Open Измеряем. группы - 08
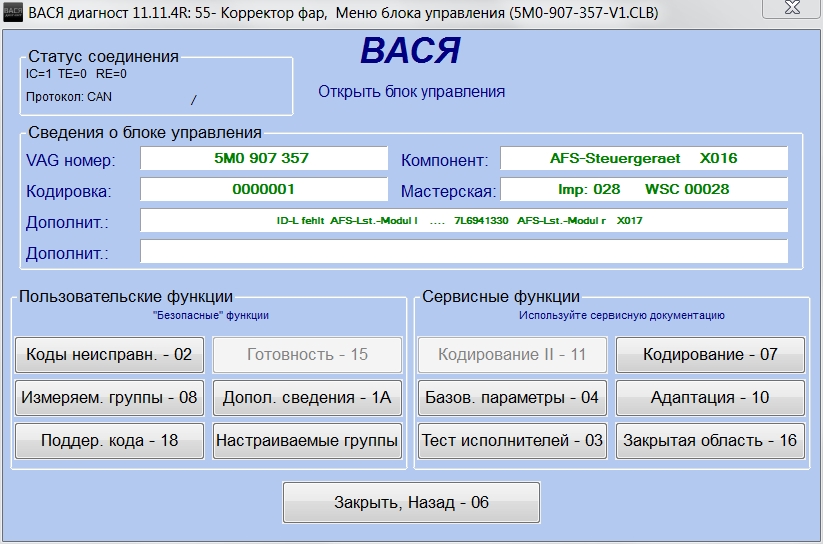Image resolution: width=823 pixels, height=544 pixels. (109, 398)
